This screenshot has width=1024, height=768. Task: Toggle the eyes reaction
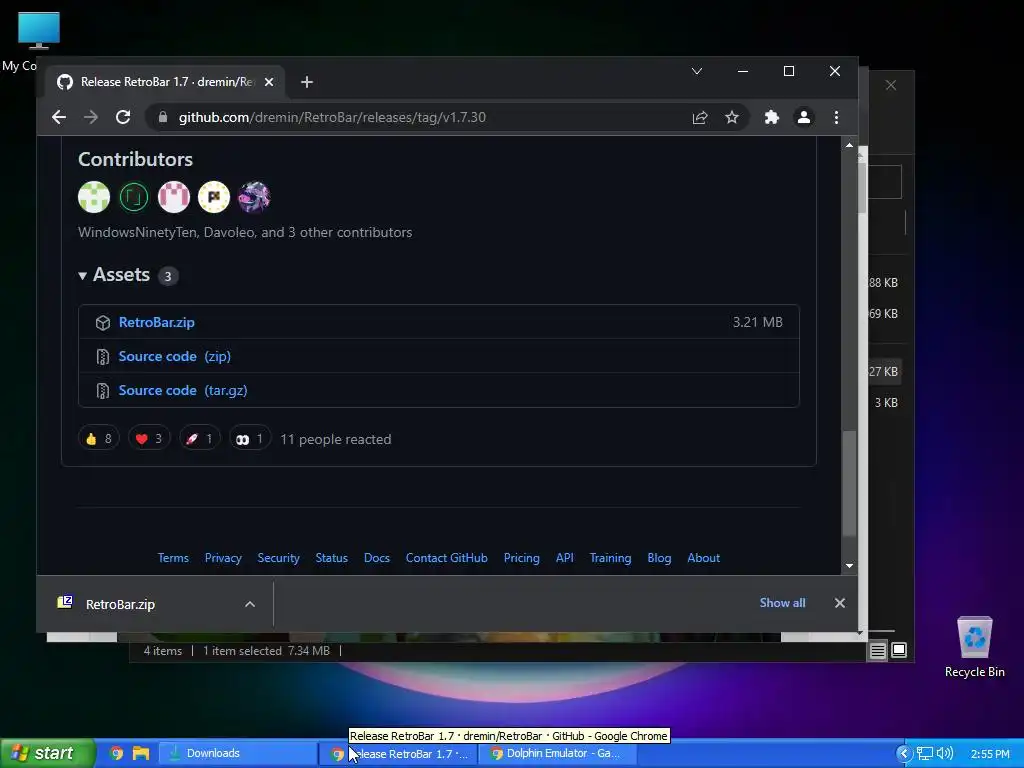click(249, 438)
